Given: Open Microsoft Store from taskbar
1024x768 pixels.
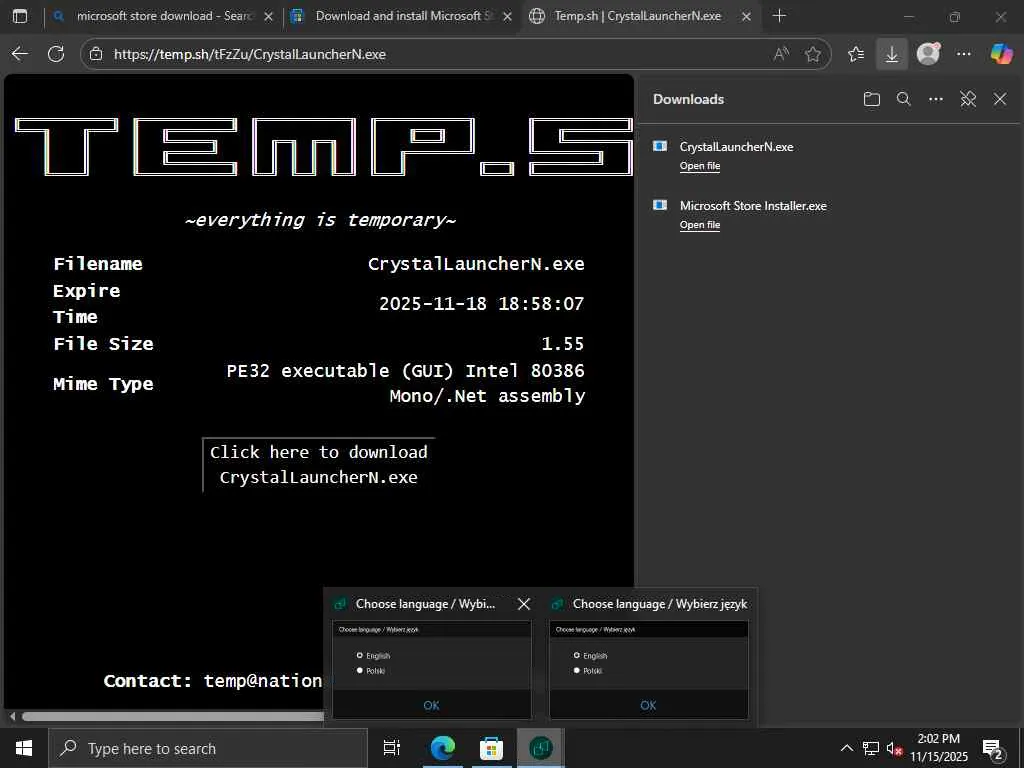Looking at the screenshot, I should tap(491, 748).
